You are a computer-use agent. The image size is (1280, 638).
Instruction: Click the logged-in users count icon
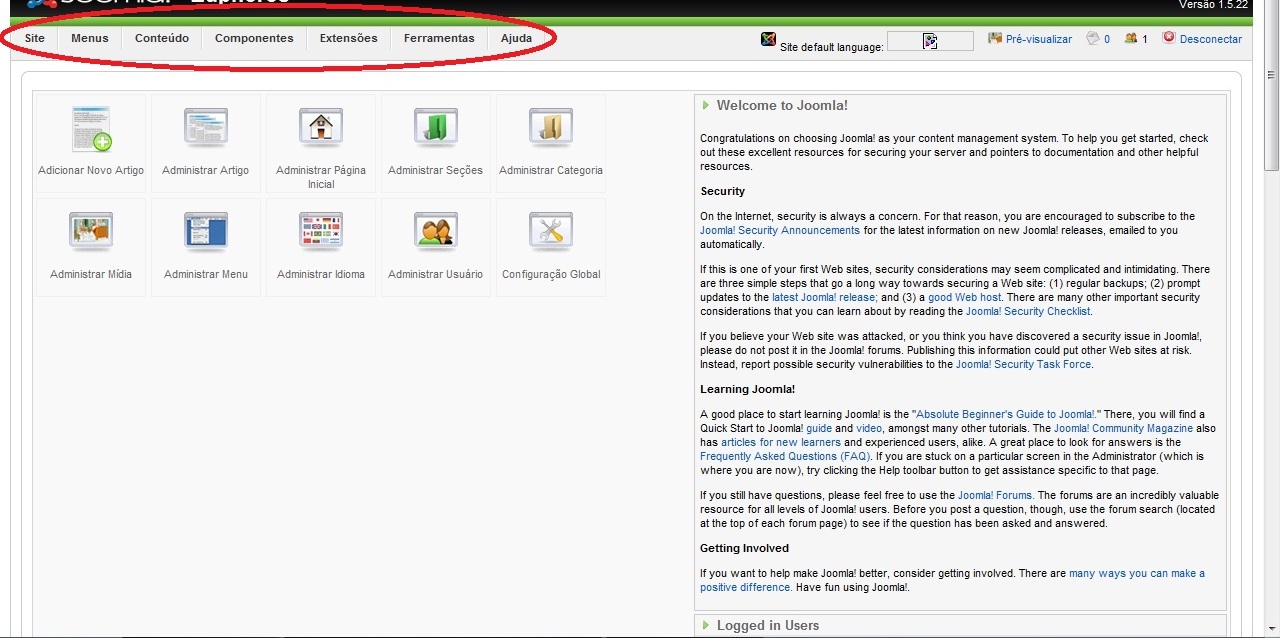coord(1131,38)
